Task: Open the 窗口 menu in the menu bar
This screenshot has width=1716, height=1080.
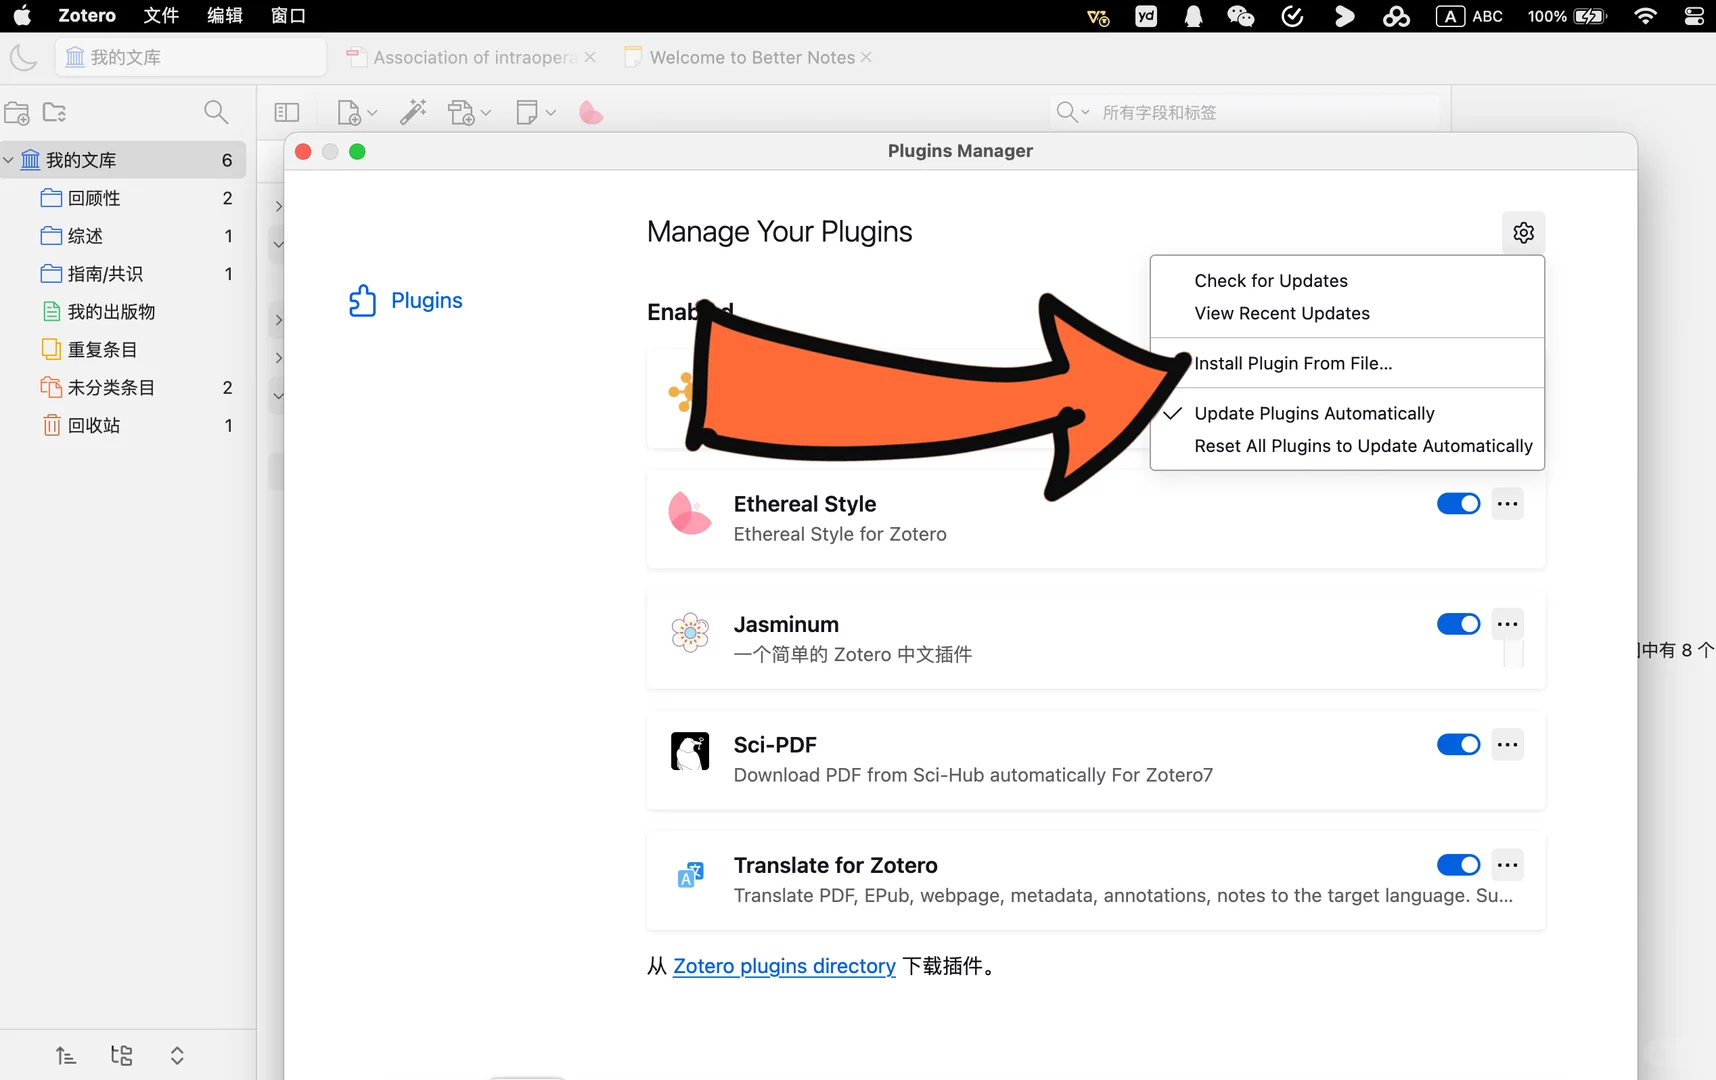Action: [289, 16]
